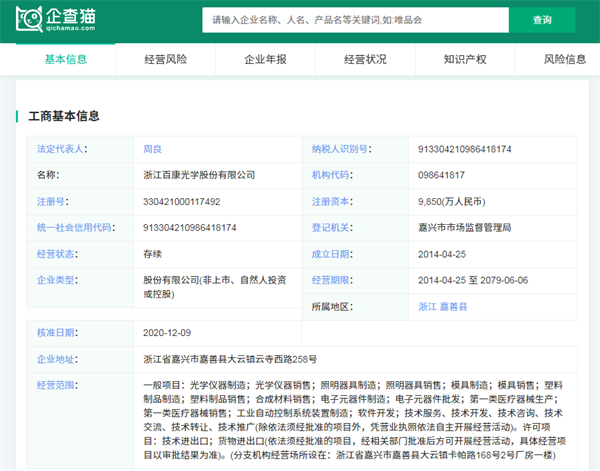Click the search input field
600x471 pixels.
355,20
